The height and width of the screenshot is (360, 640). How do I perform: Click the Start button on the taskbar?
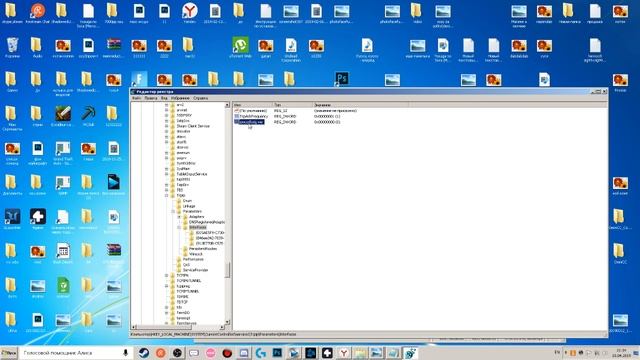[x=9, y=353]
